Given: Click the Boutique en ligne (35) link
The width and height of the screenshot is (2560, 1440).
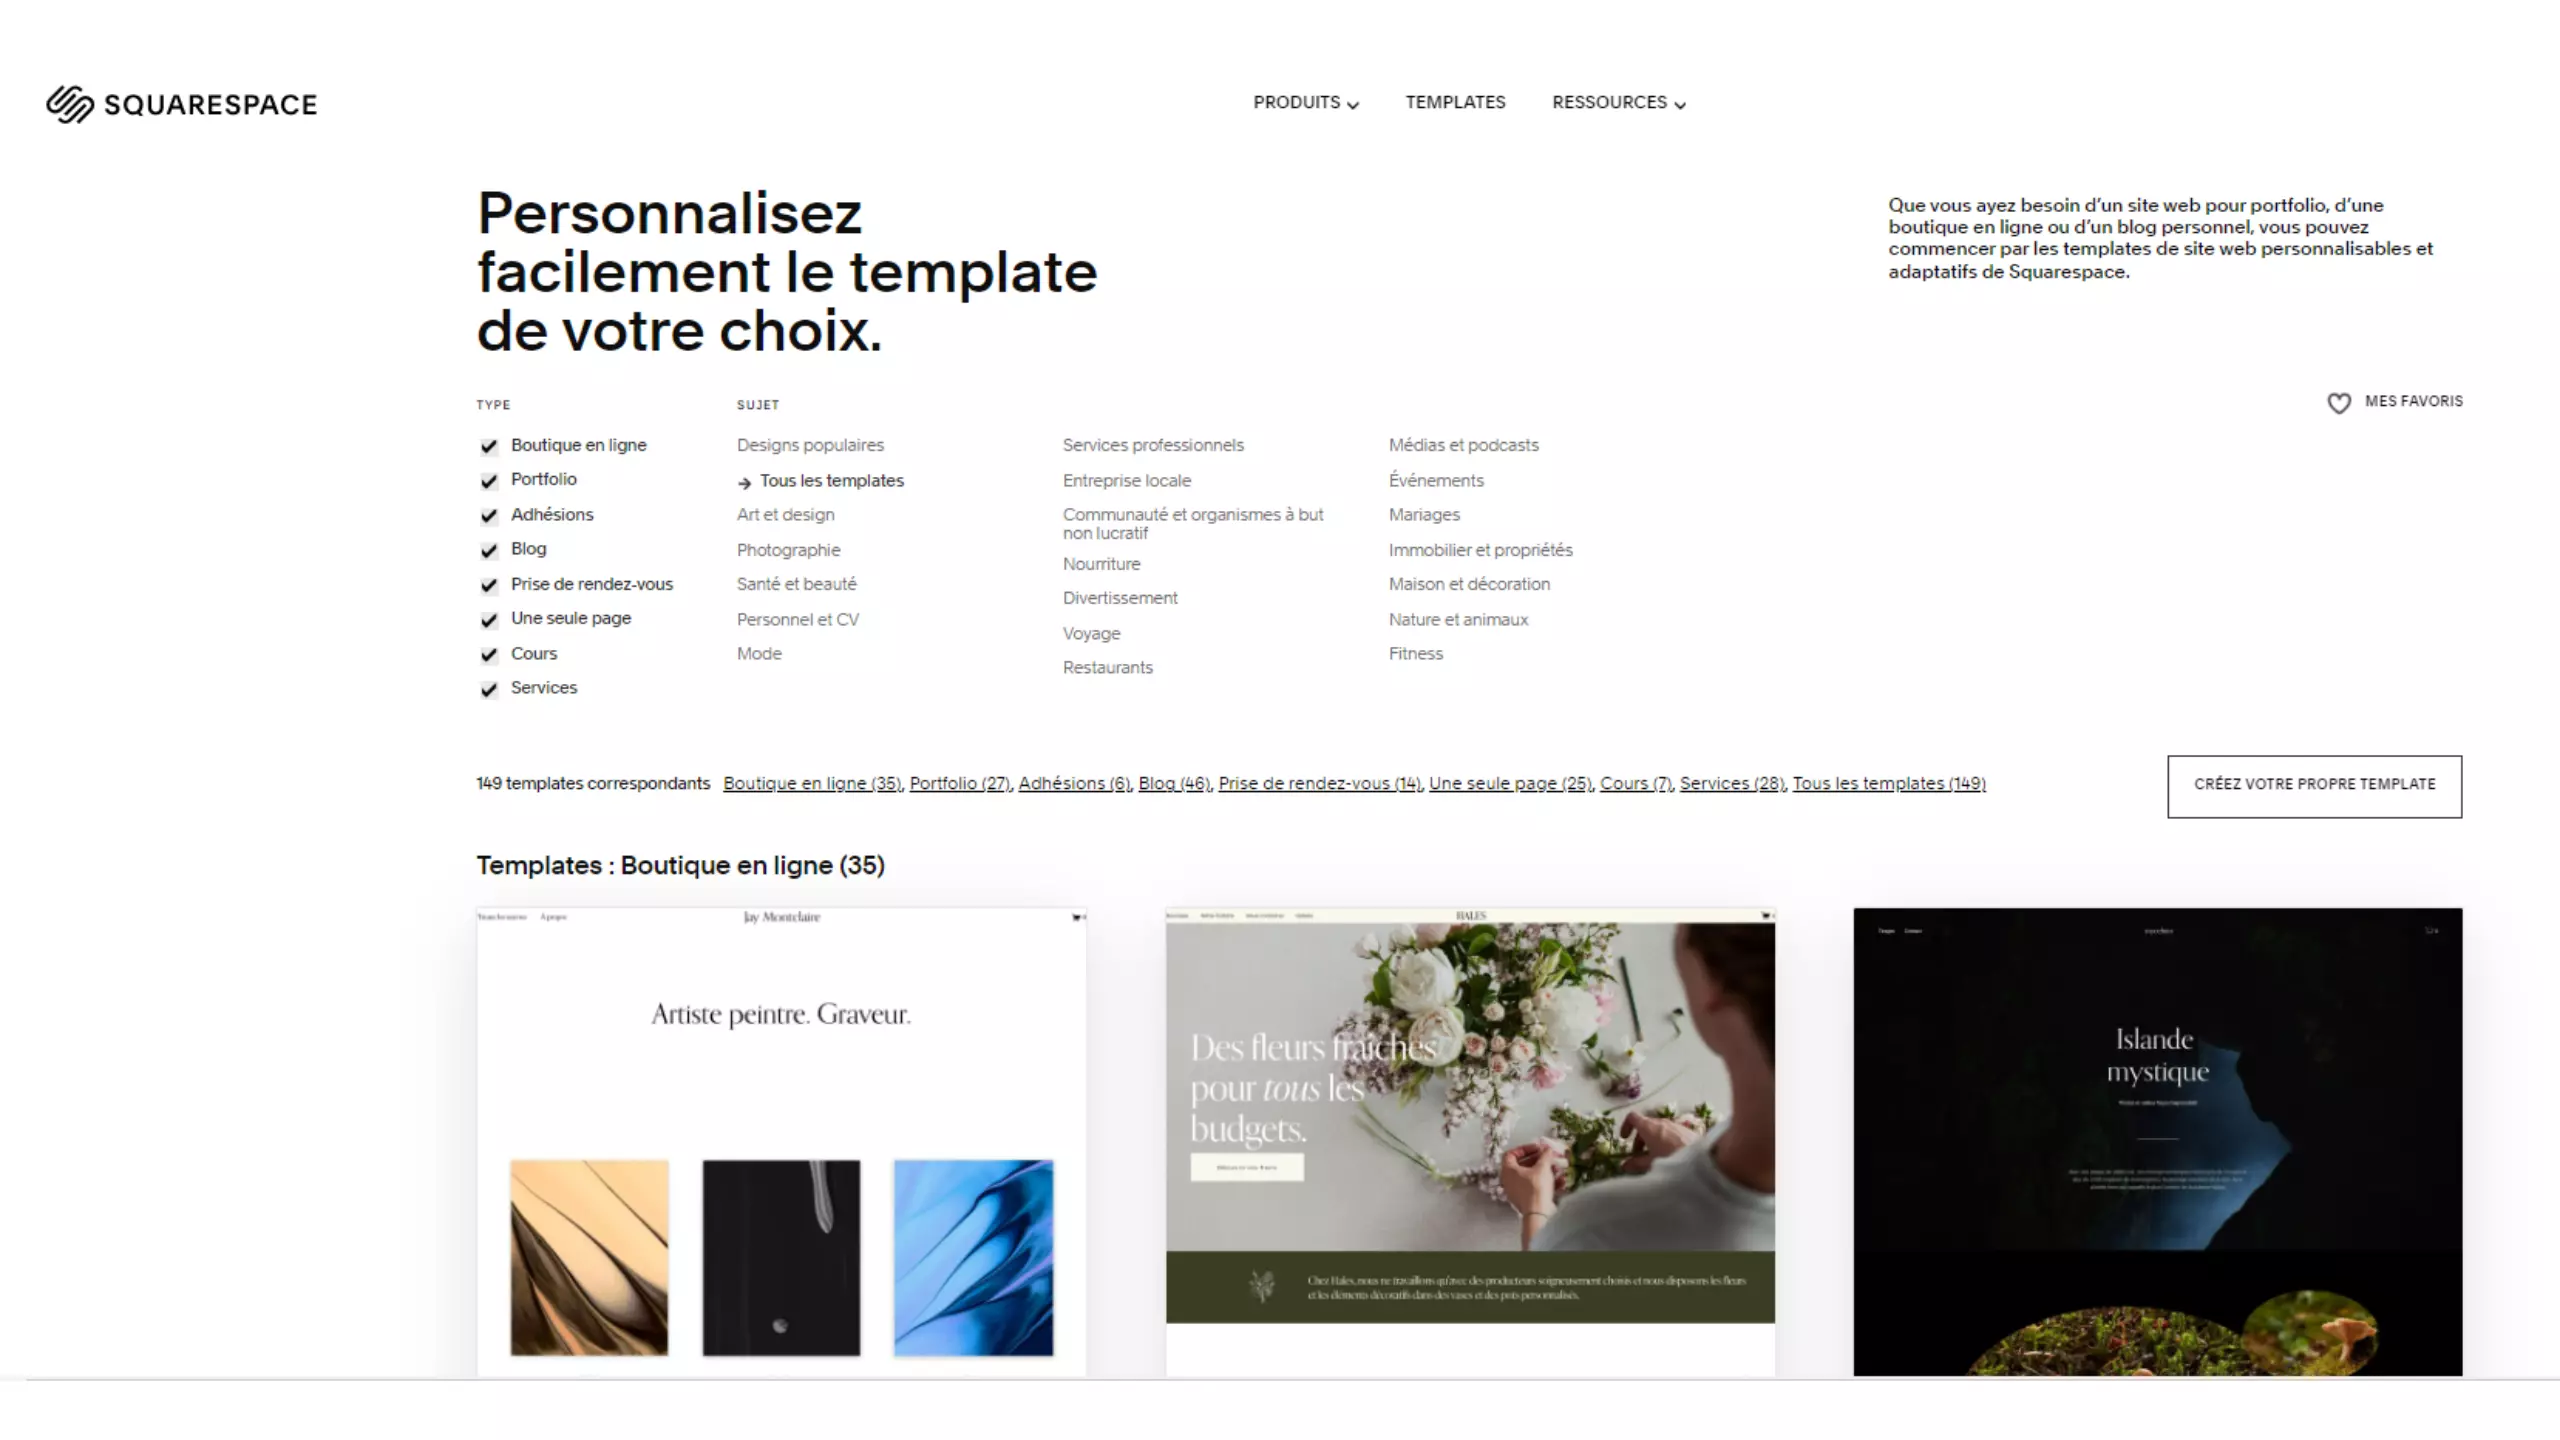Looking at the screenshot, I should click(812, 782).
